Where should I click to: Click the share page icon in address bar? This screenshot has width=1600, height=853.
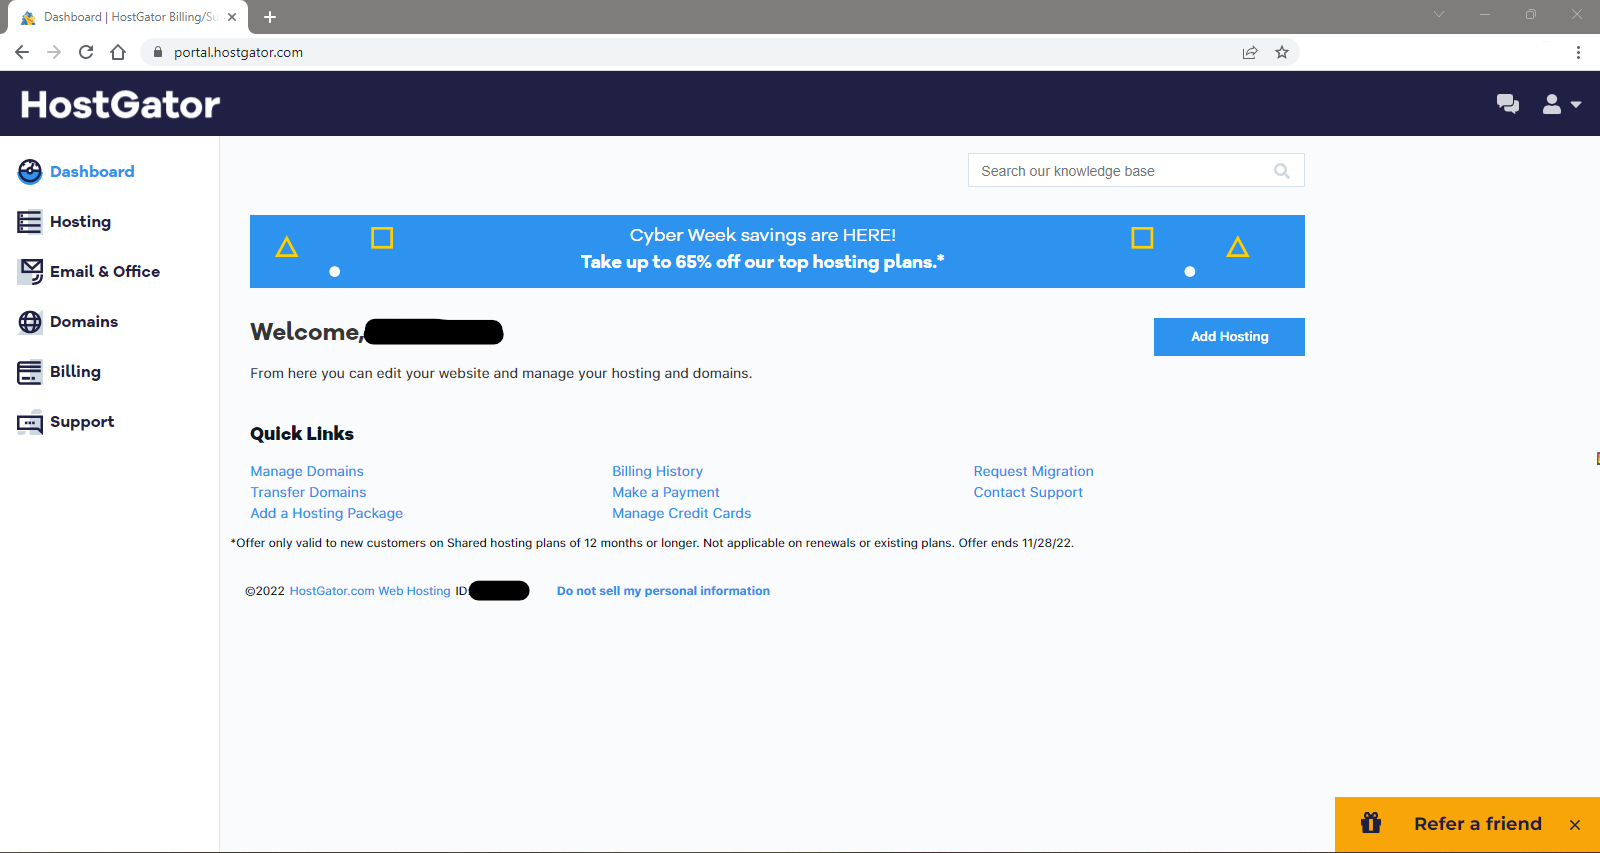pos(1250,52)
